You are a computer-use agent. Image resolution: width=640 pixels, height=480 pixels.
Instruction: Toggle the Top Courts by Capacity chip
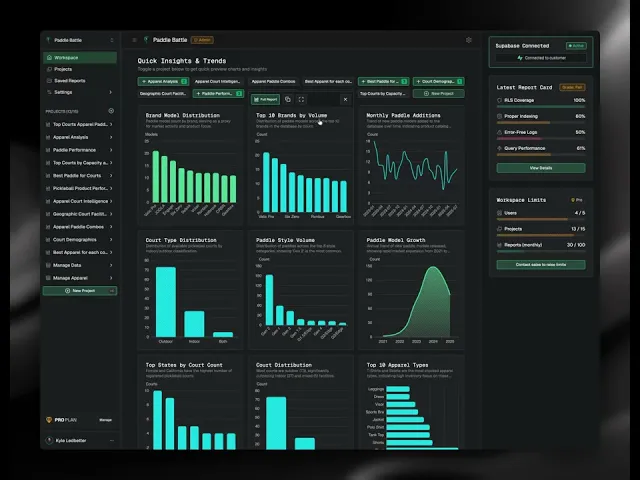tap(383, 93)
